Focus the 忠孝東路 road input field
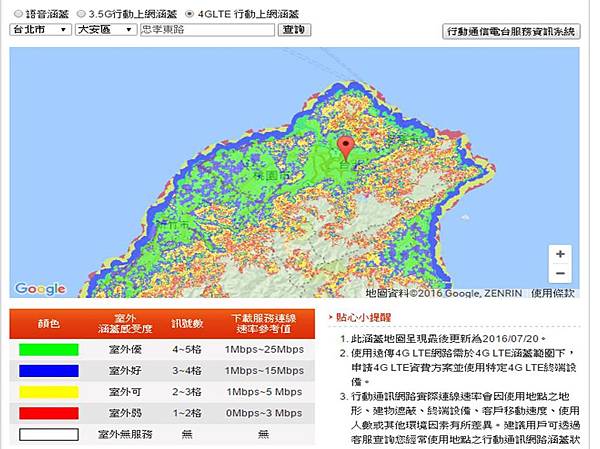Viewport: 600px width, 449px height. coord(207,30)
